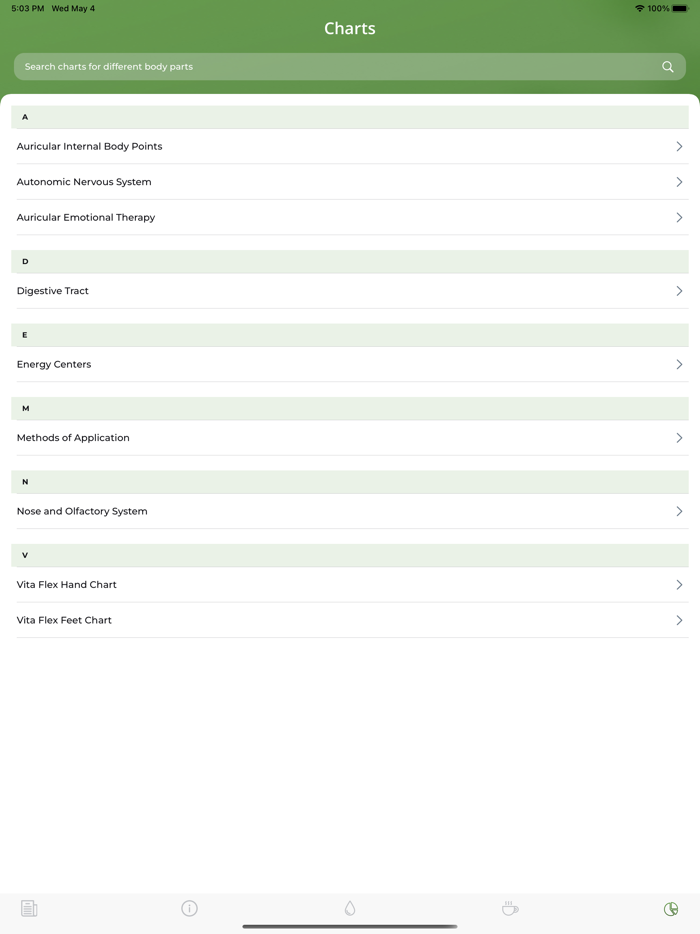Switch to the oil droplet tab
This screenshot has width=700, height=934.
coord(350,908)
